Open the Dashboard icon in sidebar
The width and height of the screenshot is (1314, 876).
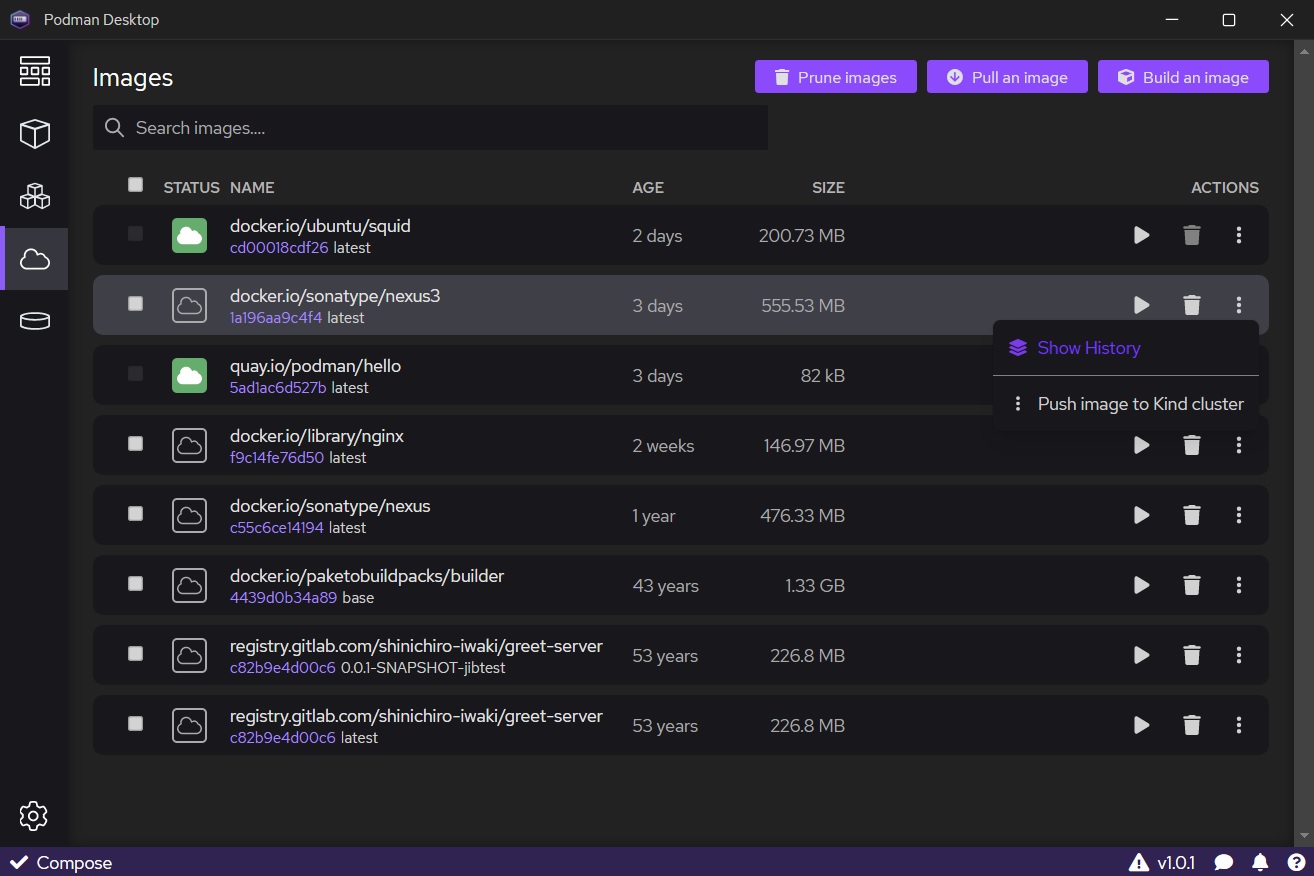34,72
